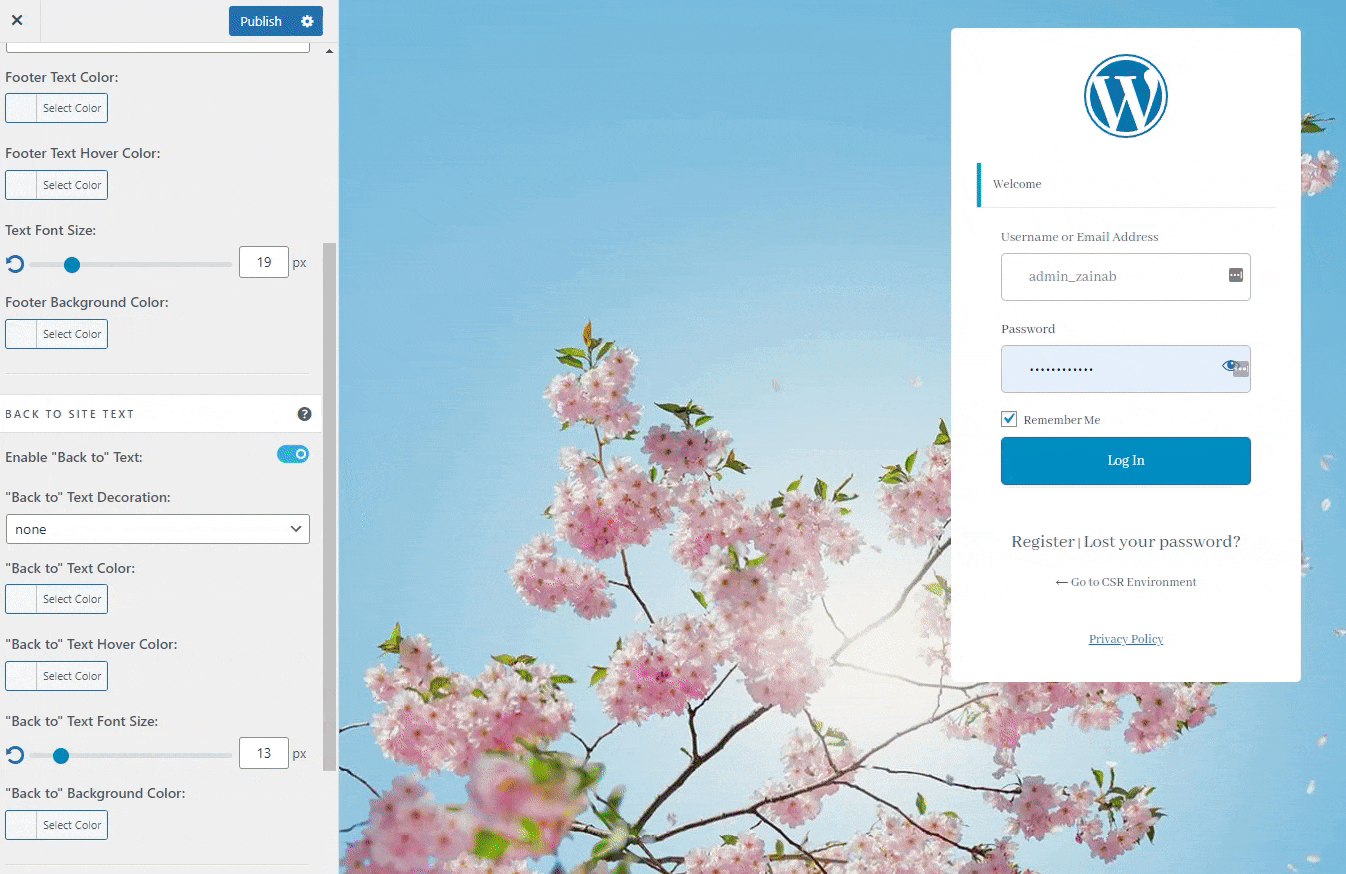
Task: Click the Publish button
Action: click(262, 21)
